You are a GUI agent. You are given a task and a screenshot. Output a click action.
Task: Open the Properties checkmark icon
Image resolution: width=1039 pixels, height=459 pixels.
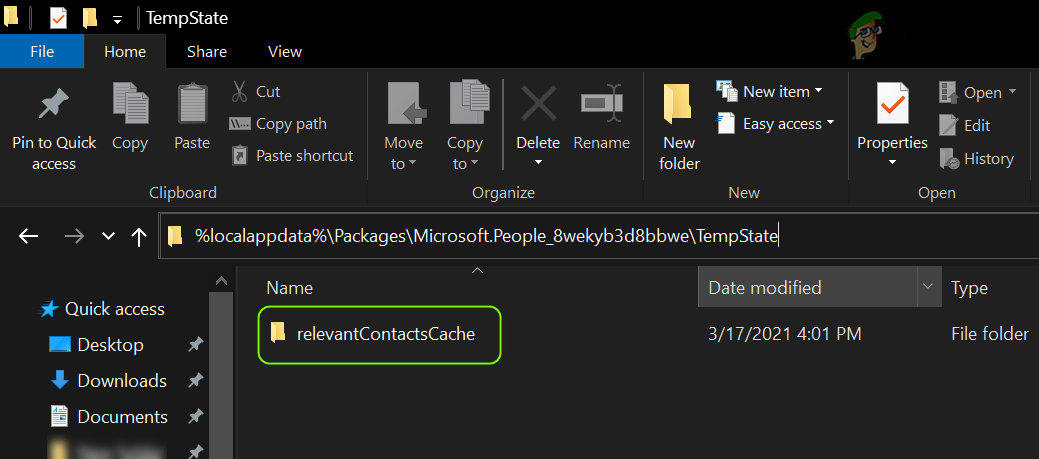pos(892,104)
